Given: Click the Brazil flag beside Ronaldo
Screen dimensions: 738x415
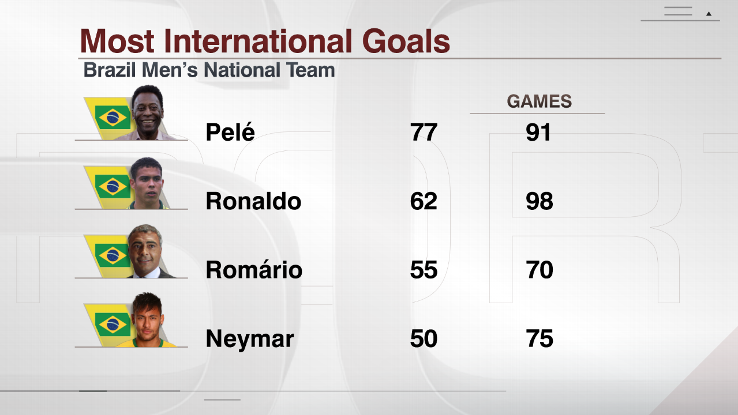Looking at the screenshot, I should (112, 186).
